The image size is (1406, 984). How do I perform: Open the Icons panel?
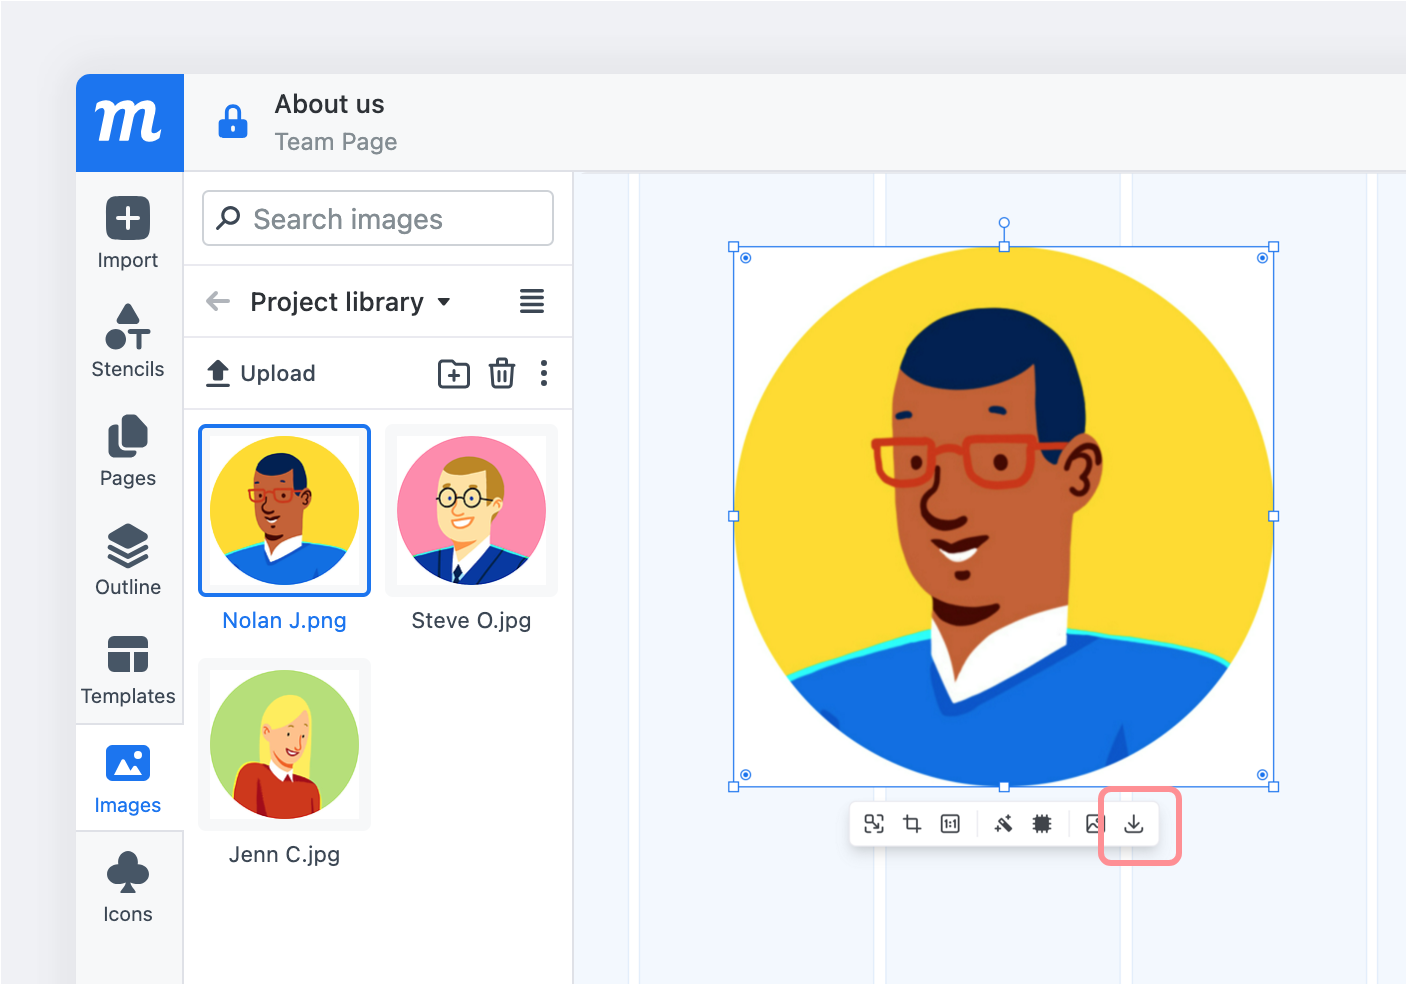pyautogui.click(x=128, y=887)
